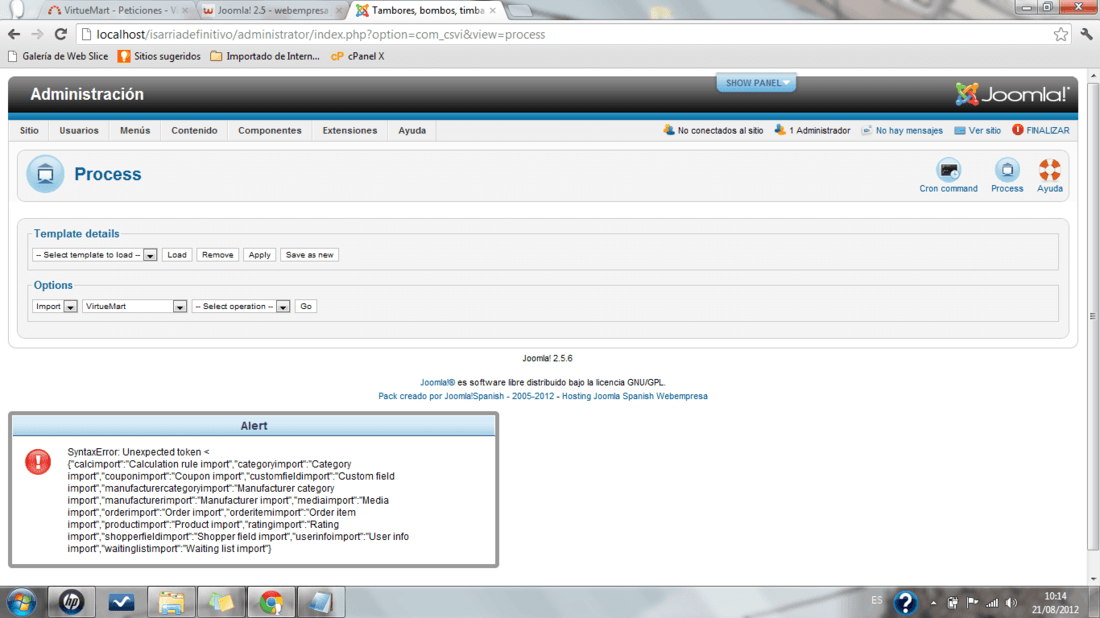The width and height of the screenshot is (1100, 618).
Task: Click the network signal tray icon
Action: pyautogui.click(x=992, y=603)
